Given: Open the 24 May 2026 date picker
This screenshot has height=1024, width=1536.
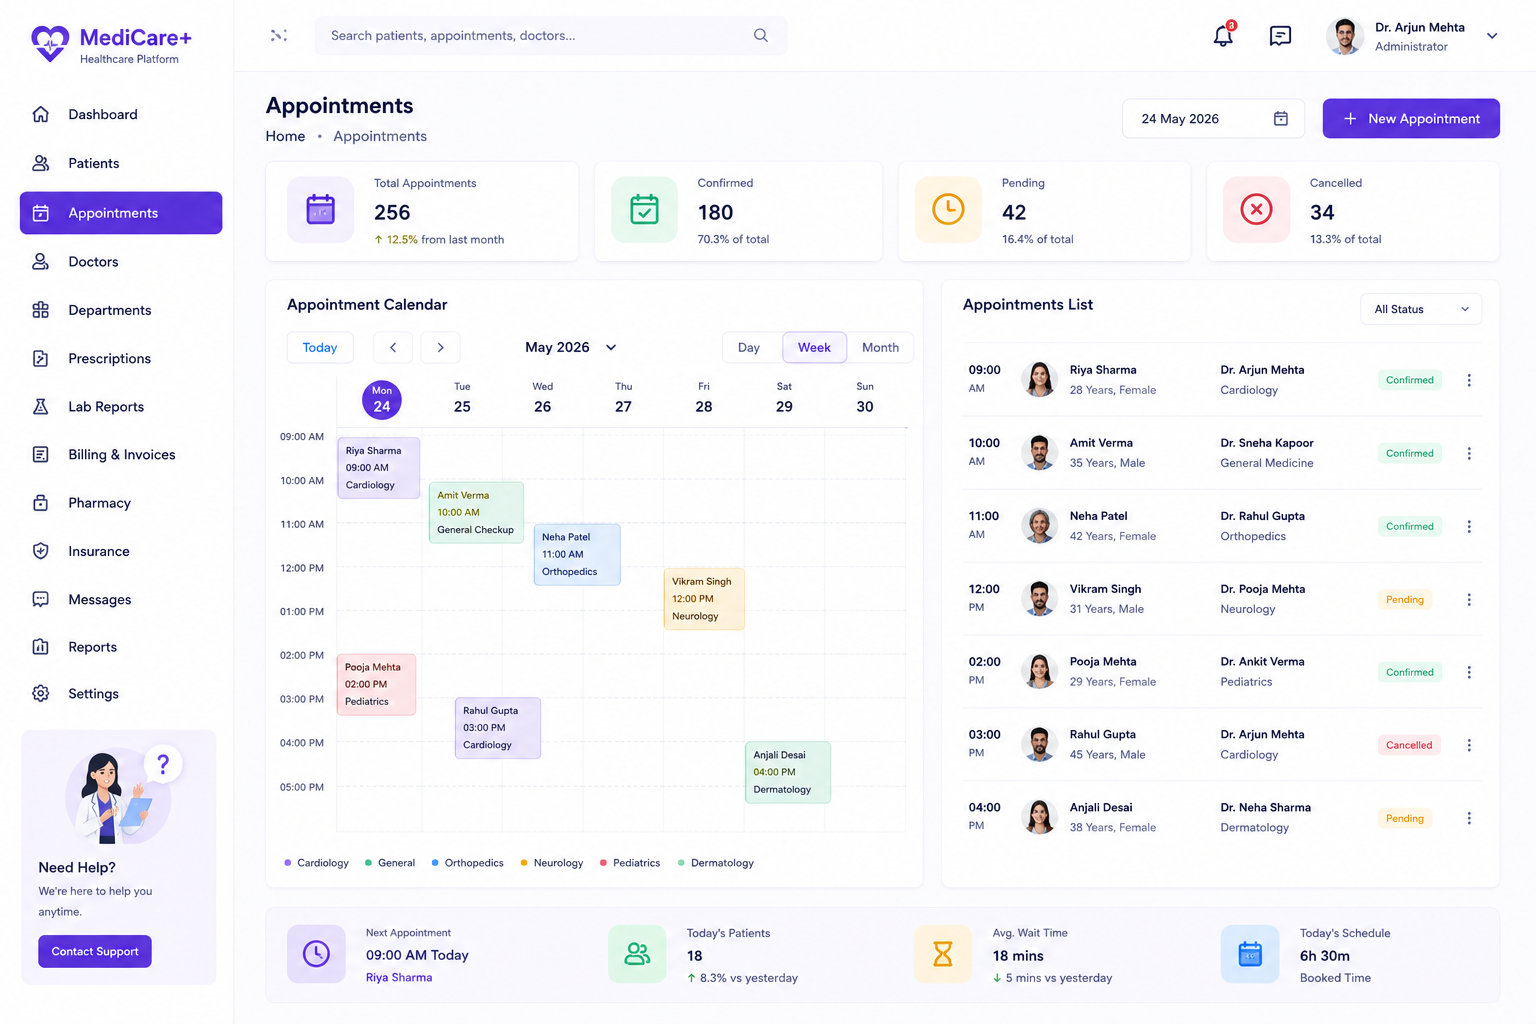Looking at the screenshot, I should coord(1213,118).
